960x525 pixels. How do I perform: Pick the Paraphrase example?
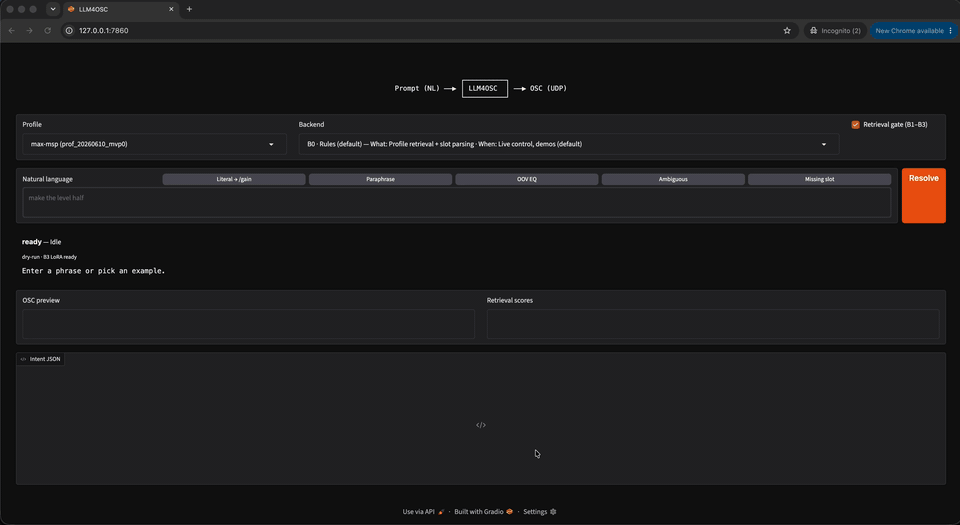(x=380, y=179)
